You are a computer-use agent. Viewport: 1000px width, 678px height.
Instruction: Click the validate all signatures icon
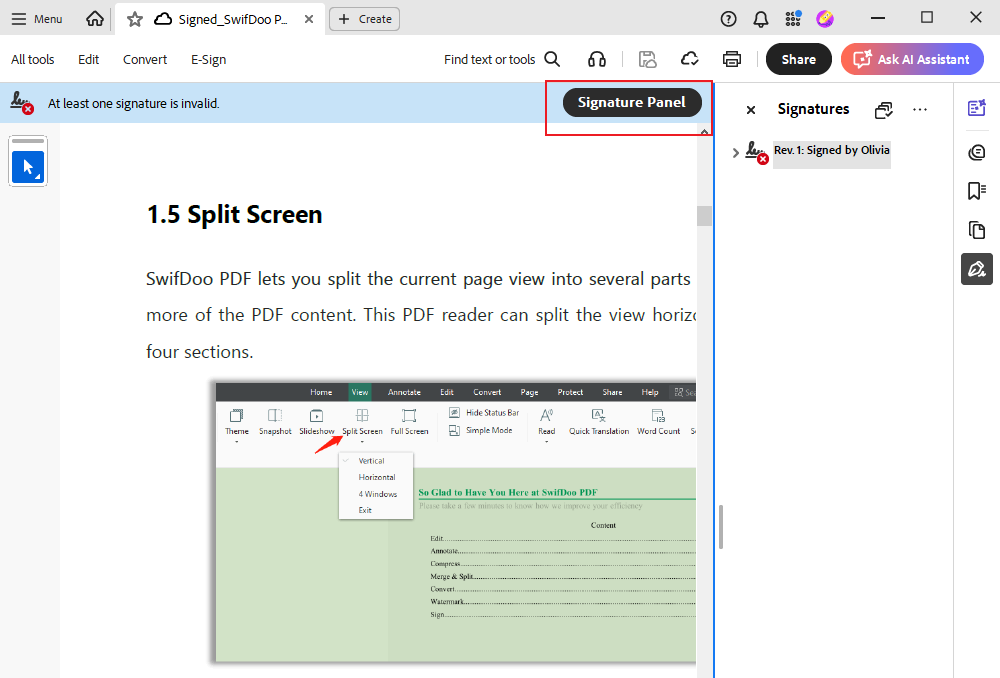pyautogui.click(x=883, y=110)
